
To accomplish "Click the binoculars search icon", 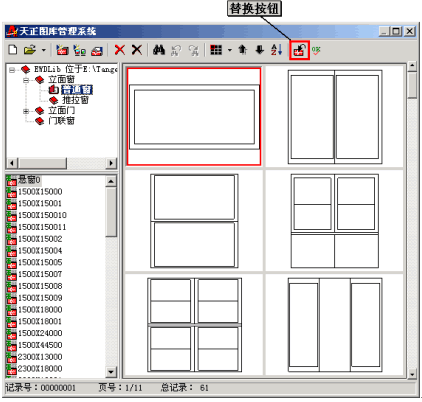I will pos(159,50).
